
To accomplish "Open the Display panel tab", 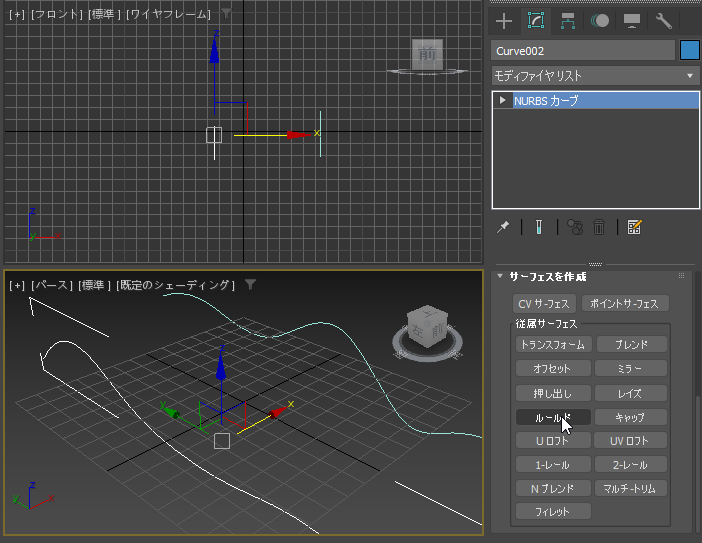I will click(632, 21).
